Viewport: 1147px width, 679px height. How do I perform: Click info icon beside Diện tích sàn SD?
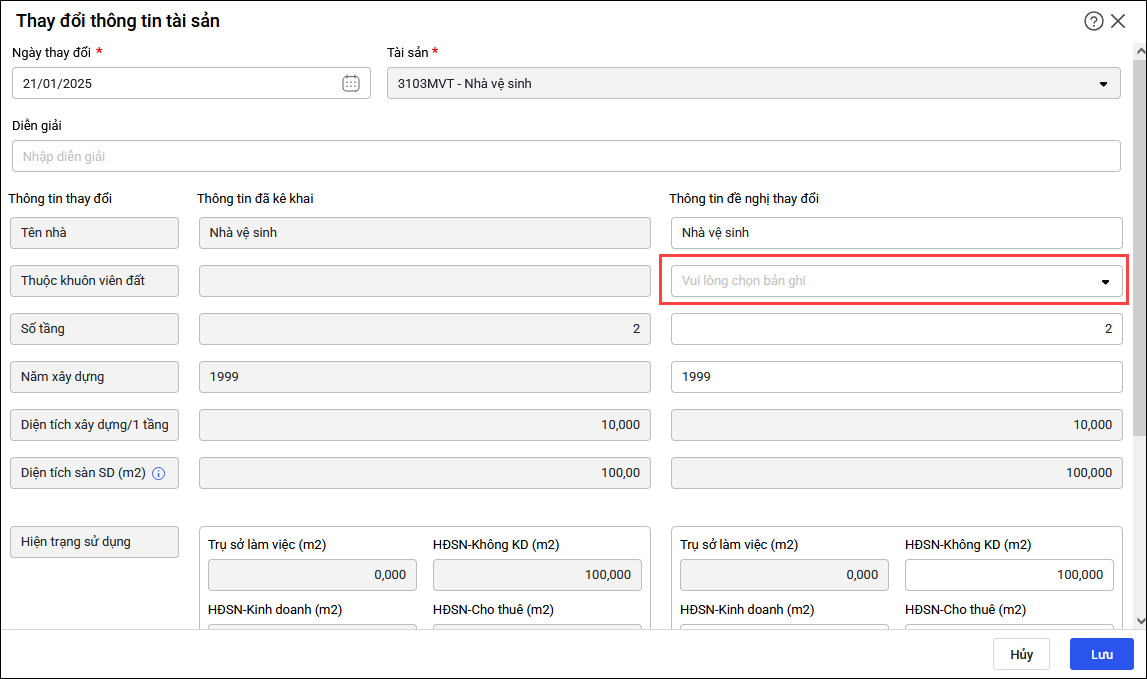(x=158, y=473)
